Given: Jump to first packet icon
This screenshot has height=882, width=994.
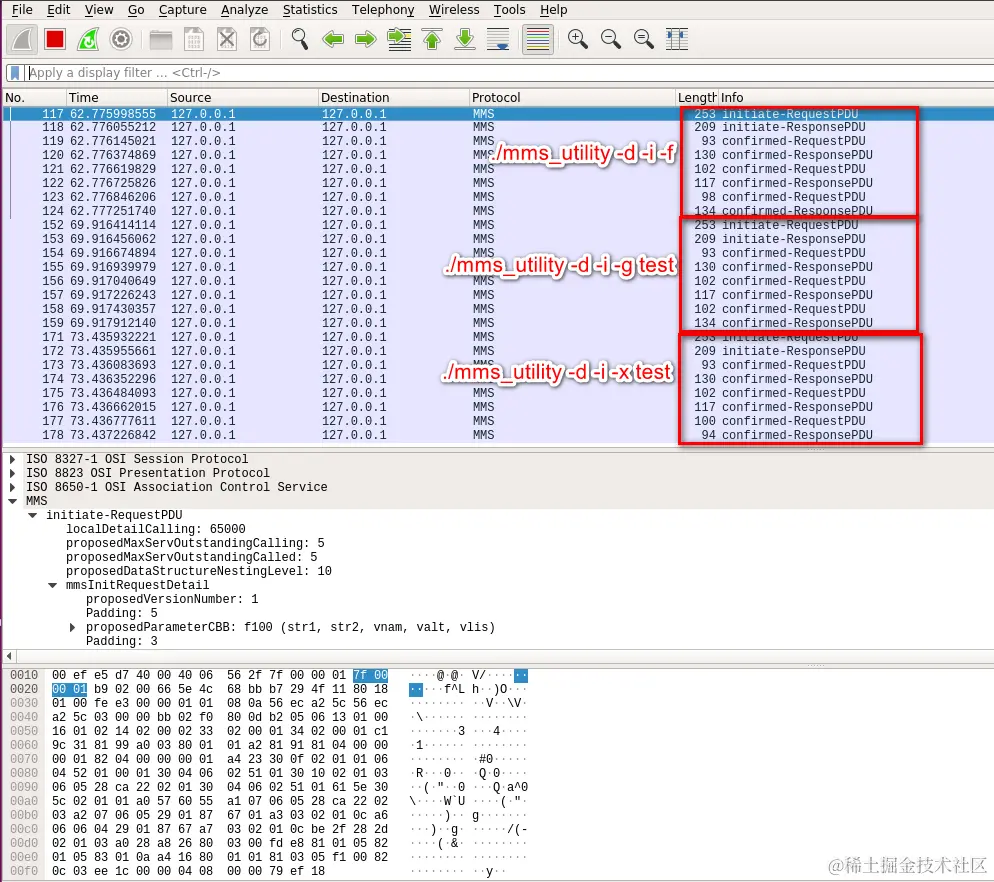Looking at the screenshot, I should point(432,39).
